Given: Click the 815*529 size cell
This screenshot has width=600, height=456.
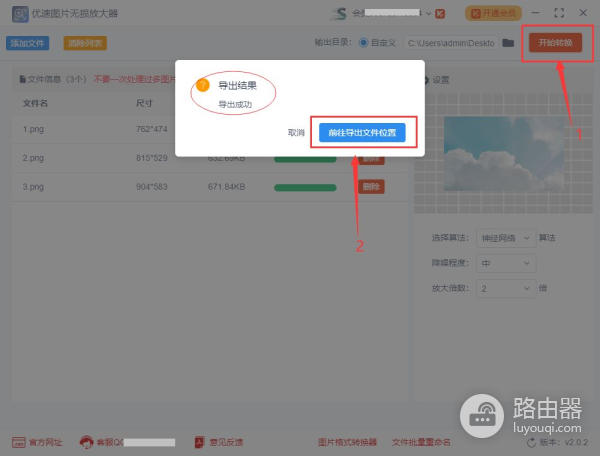Looking at the screenshot, I should coord(152,158).
